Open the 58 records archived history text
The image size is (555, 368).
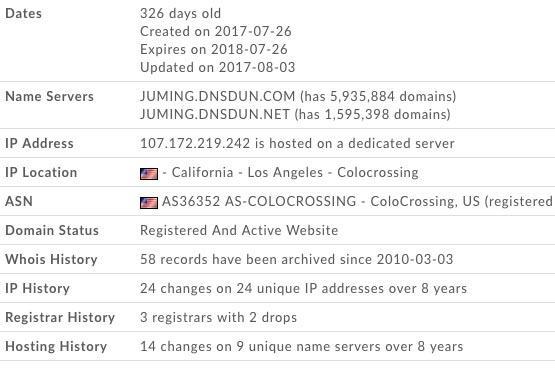[297, 259]
